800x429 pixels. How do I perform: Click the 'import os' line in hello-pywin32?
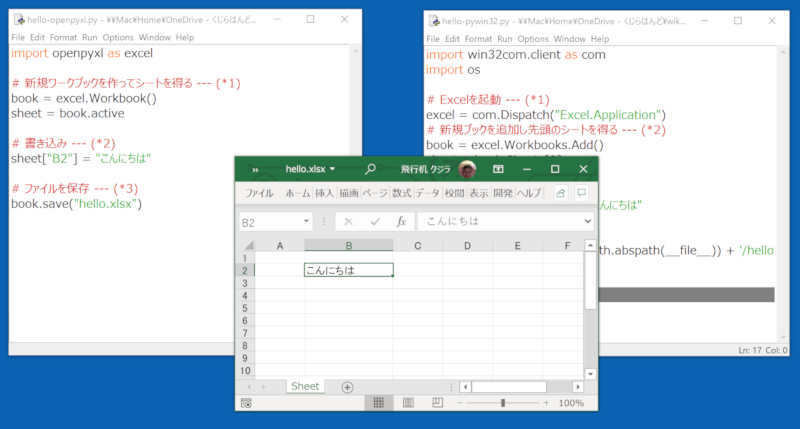[453, 70]
